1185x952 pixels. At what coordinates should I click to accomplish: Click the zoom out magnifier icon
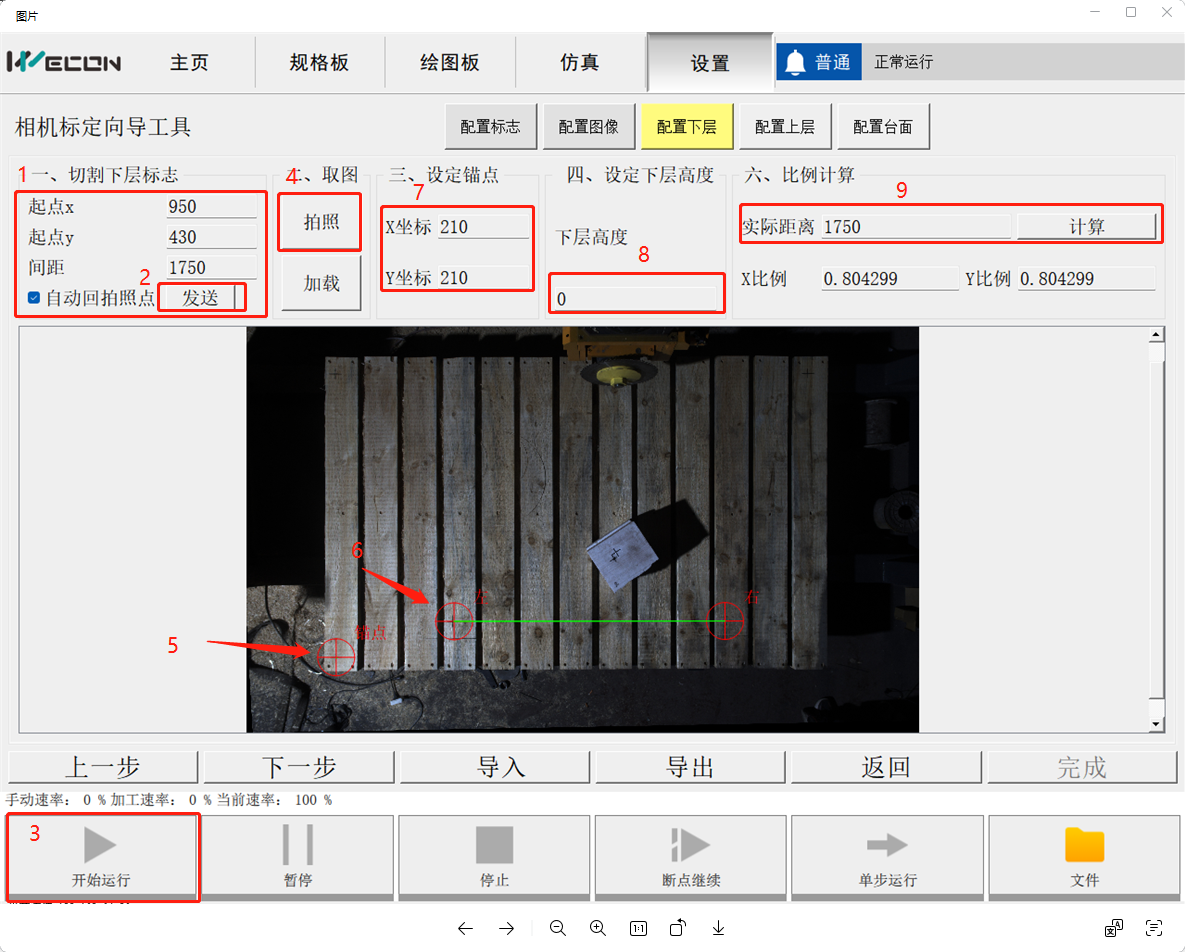pos(557,928)
